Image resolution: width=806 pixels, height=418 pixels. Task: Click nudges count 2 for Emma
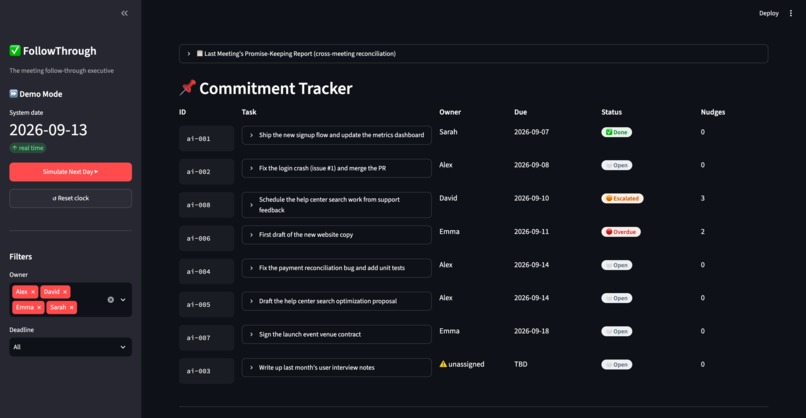[x=703, y=232]
